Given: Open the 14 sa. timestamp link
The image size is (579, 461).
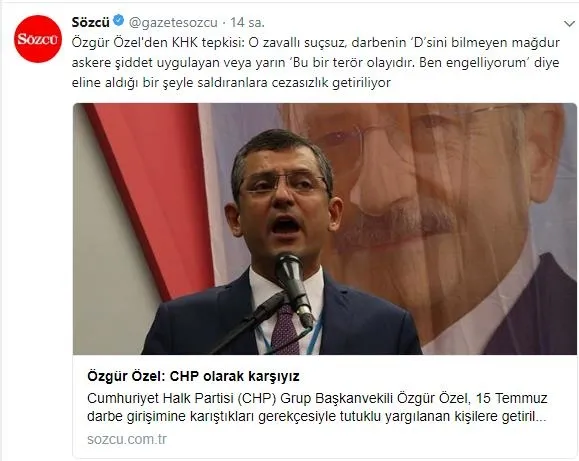Looking at the screenshot, I should (247, 23).
